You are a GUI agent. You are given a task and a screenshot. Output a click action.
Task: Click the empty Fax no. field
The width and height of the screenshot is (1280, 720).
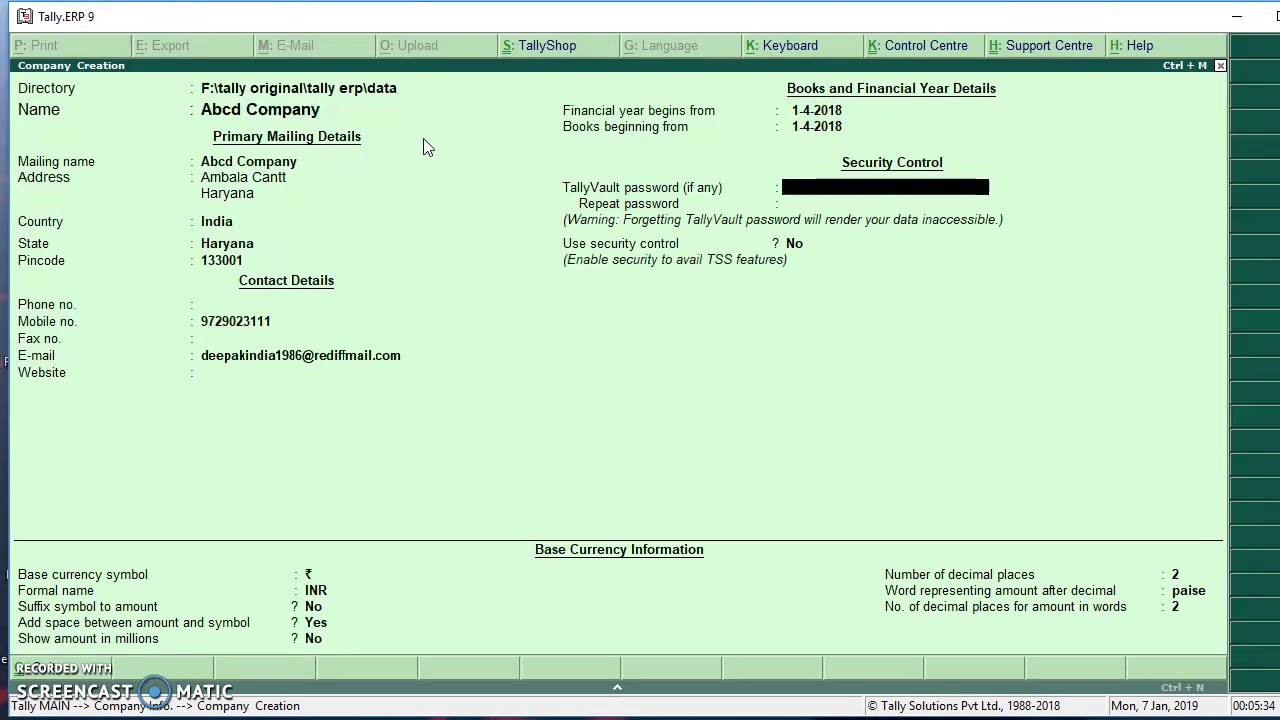pos(300,339)
